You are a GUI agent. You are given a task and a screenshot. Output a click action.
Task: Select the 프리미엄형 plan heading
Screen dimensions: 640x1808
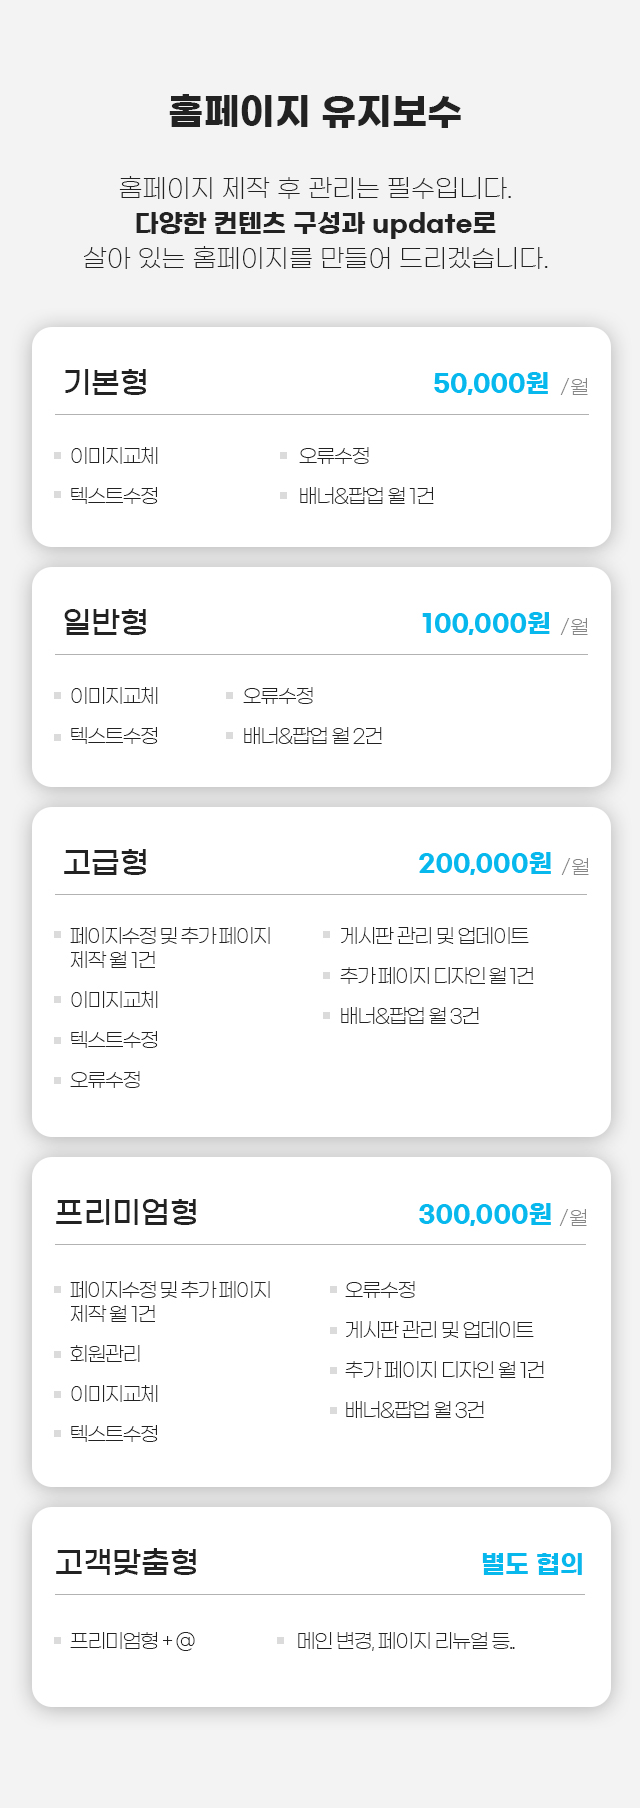[126, 1211]
